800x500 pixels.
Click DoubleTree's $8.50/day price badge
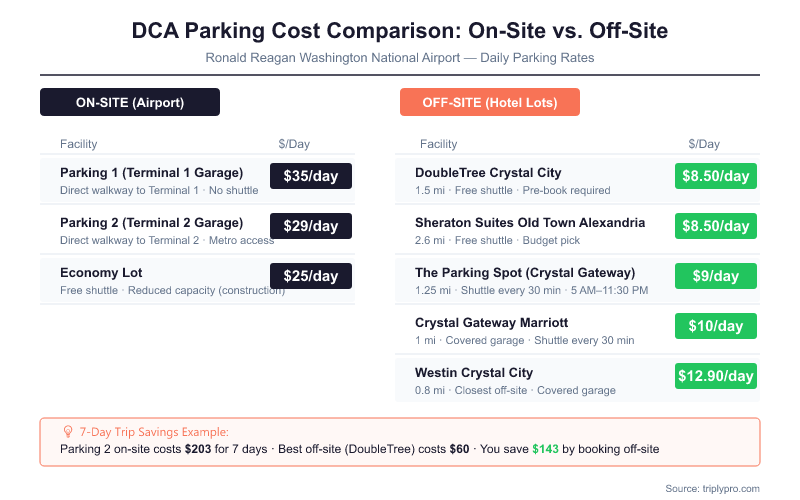[x=715, y=176]
